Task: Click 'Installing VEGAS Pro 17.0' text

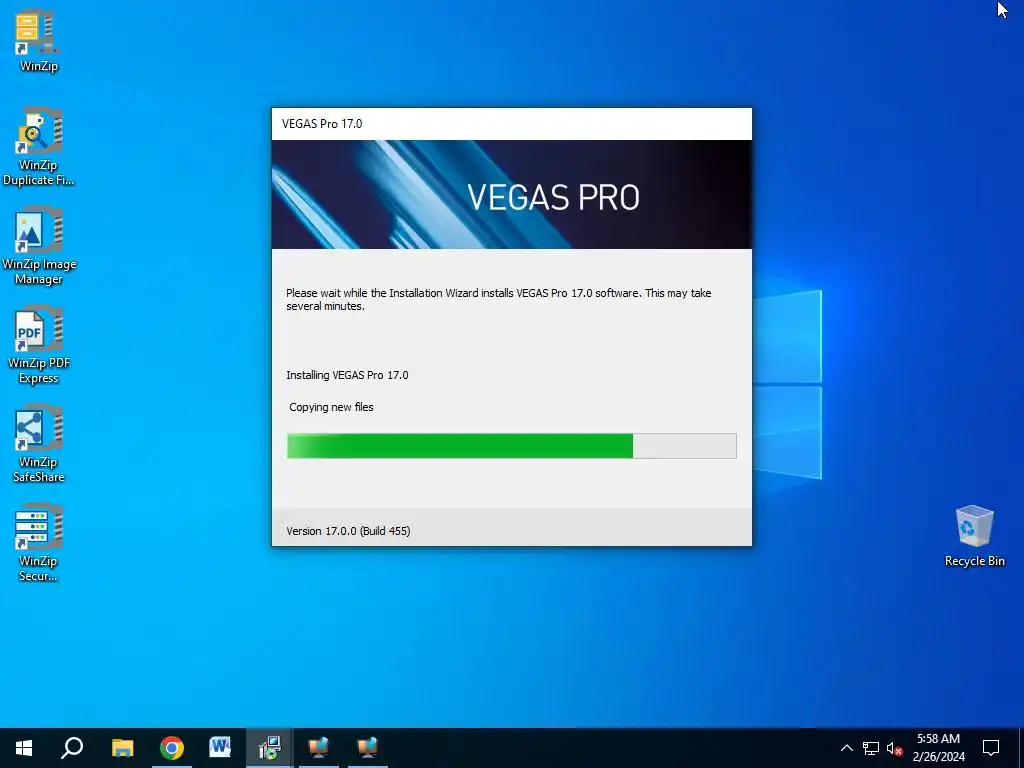Action: click(x=347, y=375)
